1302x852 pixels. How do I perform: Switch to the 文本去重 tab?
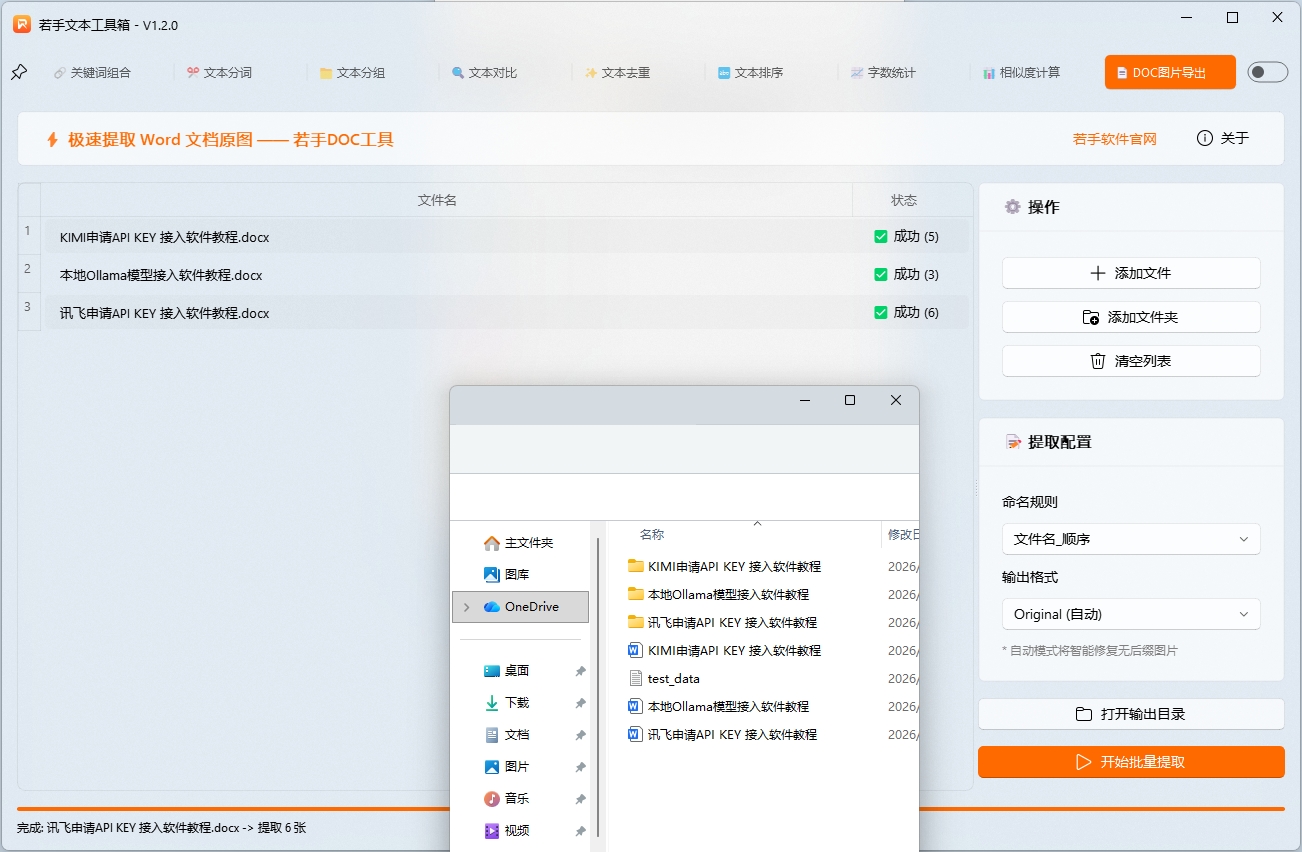(618, 72)
